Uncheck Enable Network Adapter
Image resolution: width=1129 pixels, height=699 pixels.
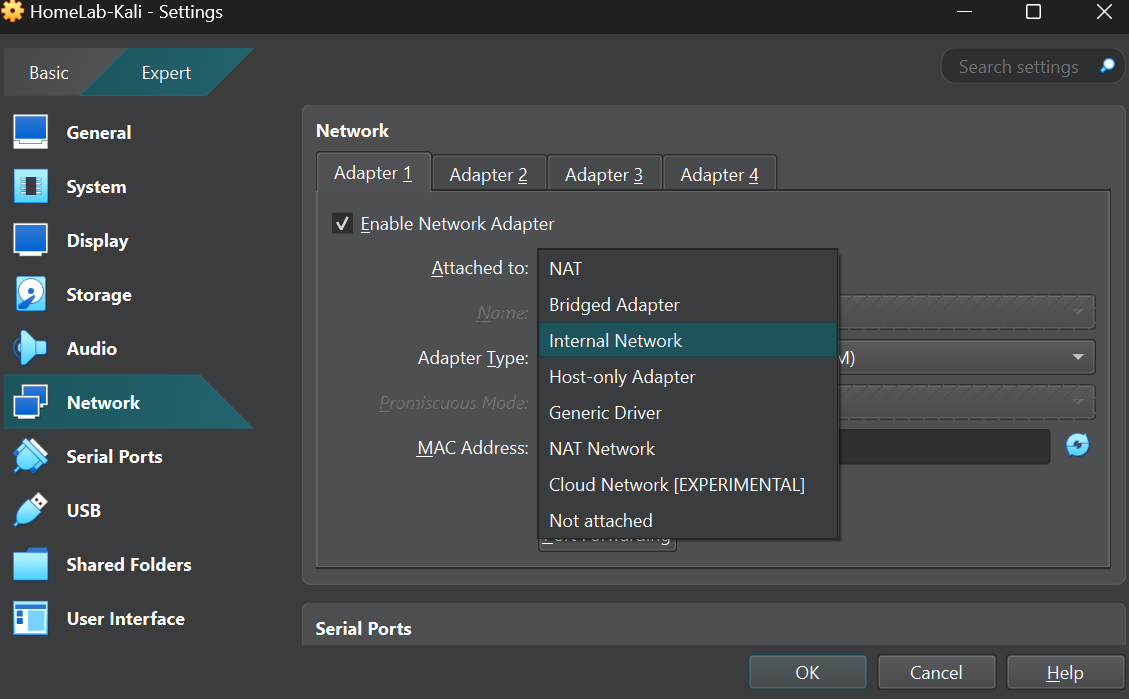click(342, 223)
